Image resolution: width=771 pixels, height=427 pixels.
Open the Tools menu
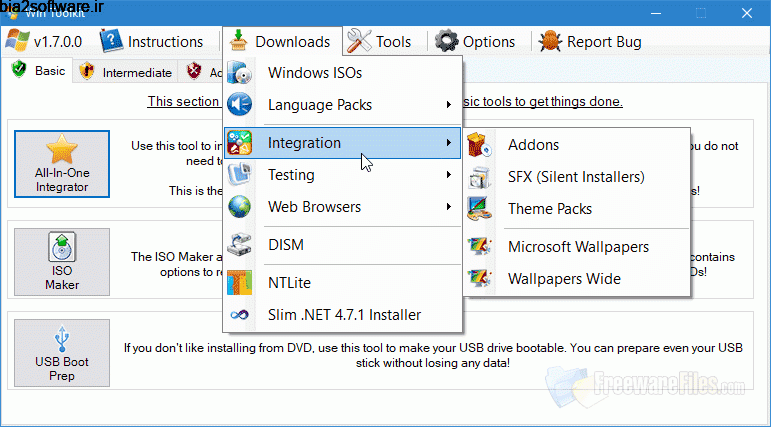point(379,41)
